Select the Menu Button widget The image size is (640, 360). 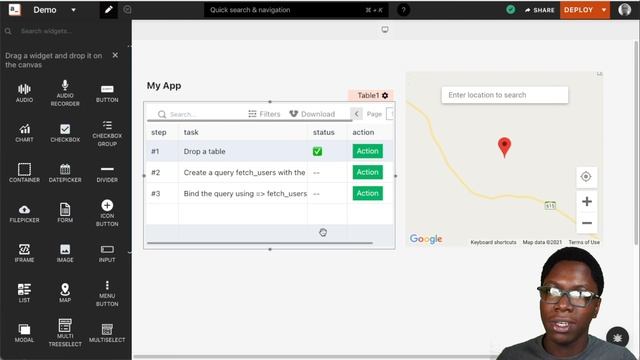coord(107,294)
